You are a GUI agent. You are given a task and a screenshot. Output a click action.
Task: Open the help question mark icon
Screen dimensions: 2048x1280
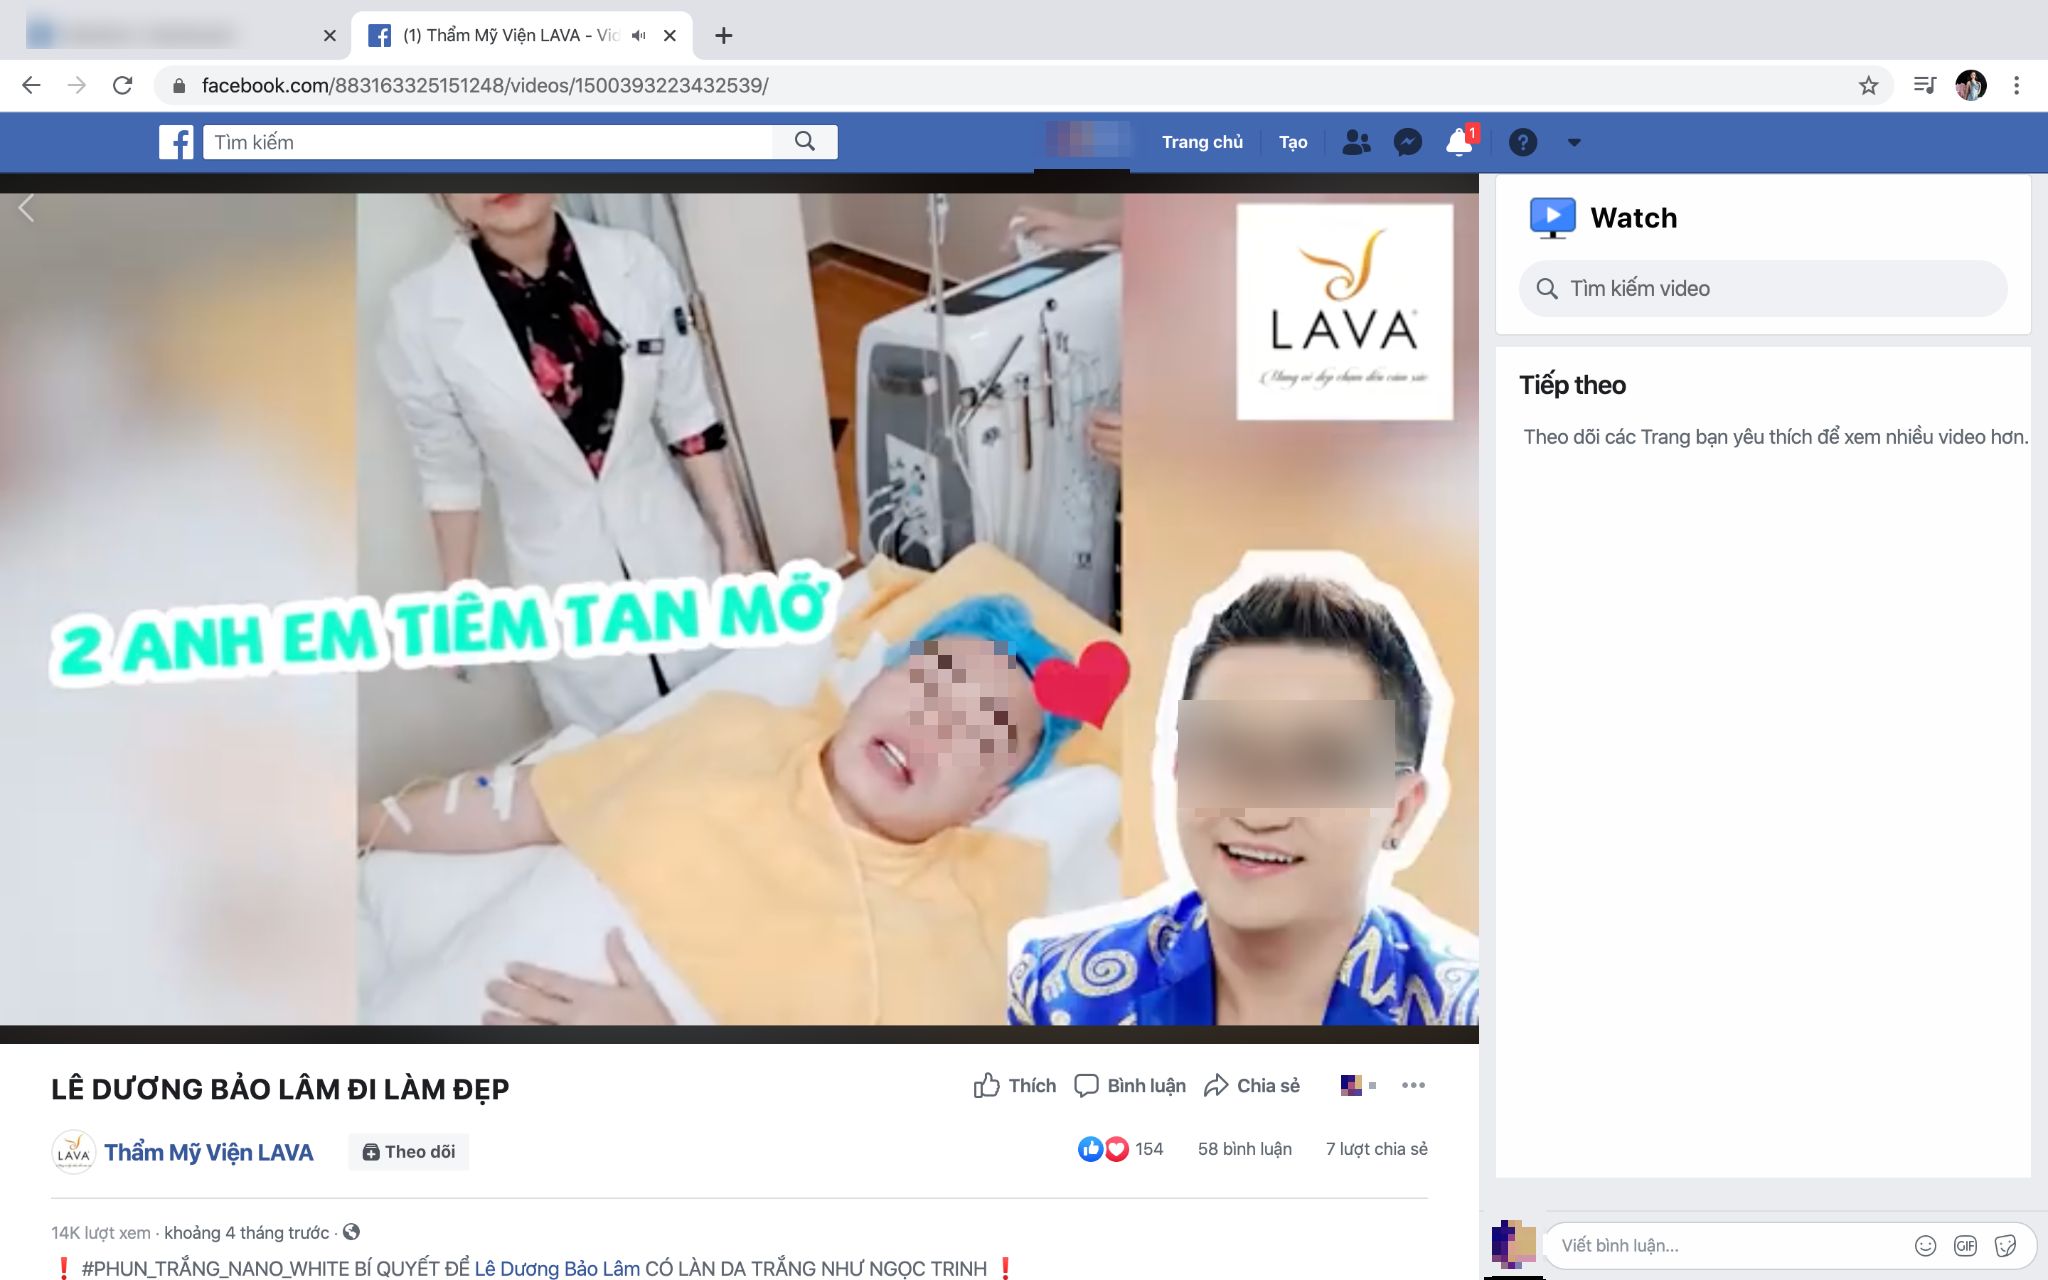tap(1522, 142)
